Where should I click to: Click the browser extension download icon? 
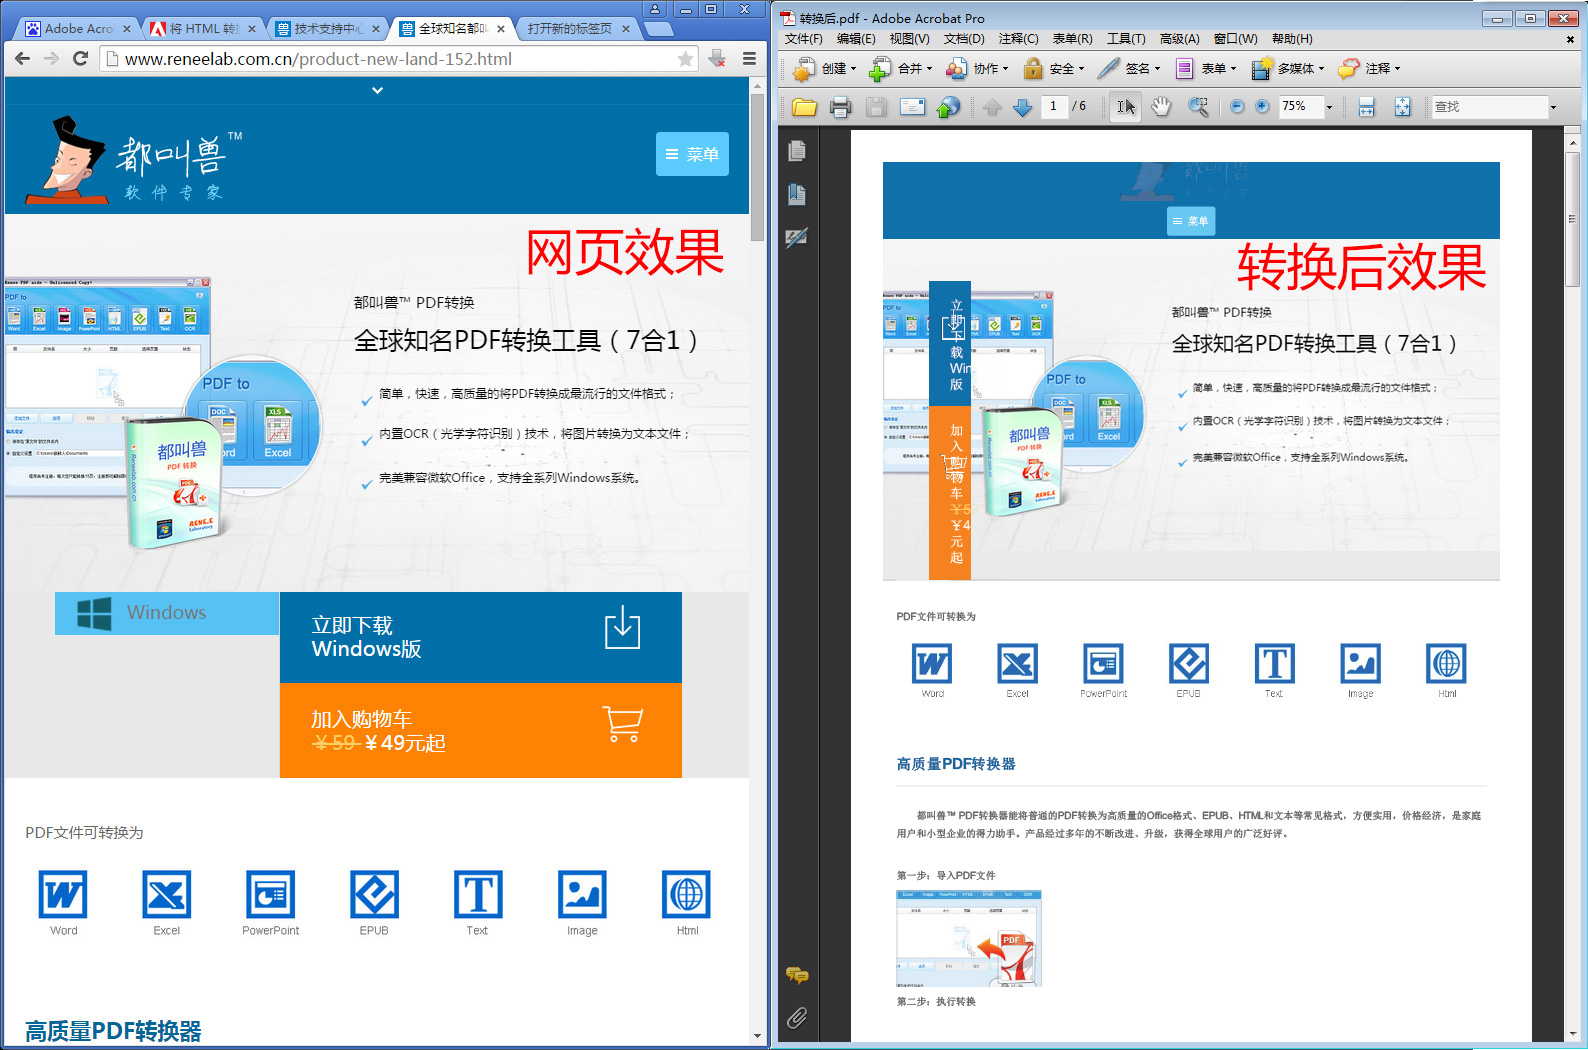717,59
